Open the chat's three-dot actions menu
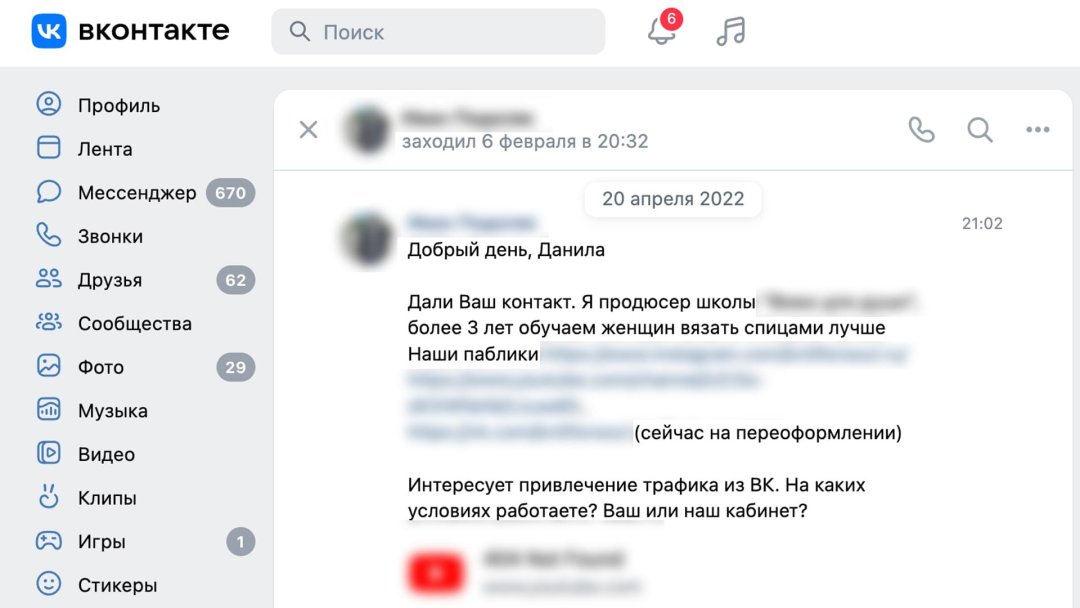1080x608 pixels. [1037, 129]
